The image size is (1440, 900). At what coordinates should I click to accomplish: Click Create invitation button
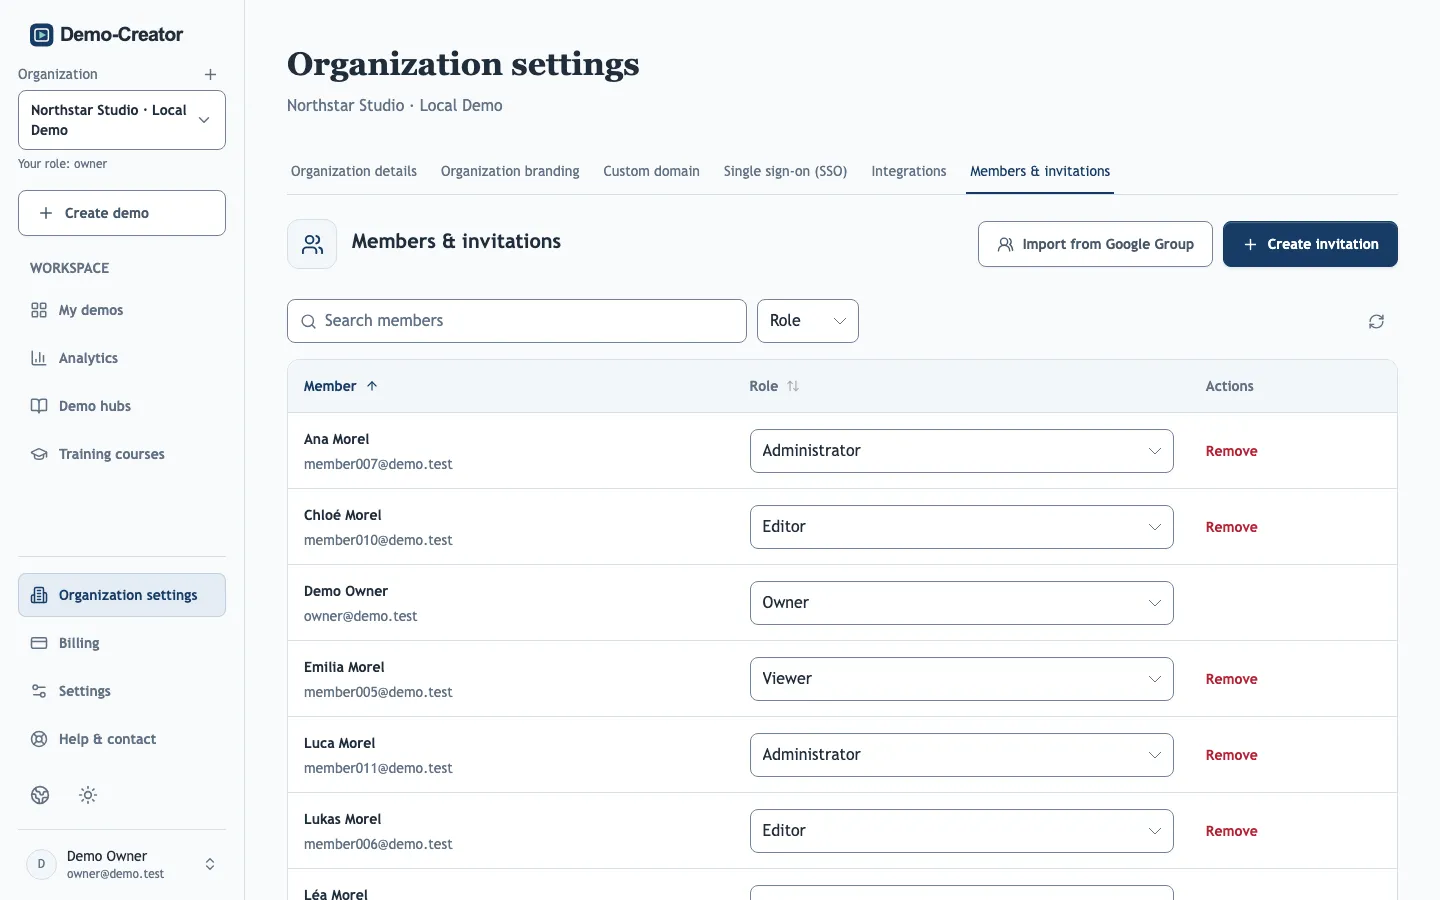pyautogui.click(x=1310, y=244)
